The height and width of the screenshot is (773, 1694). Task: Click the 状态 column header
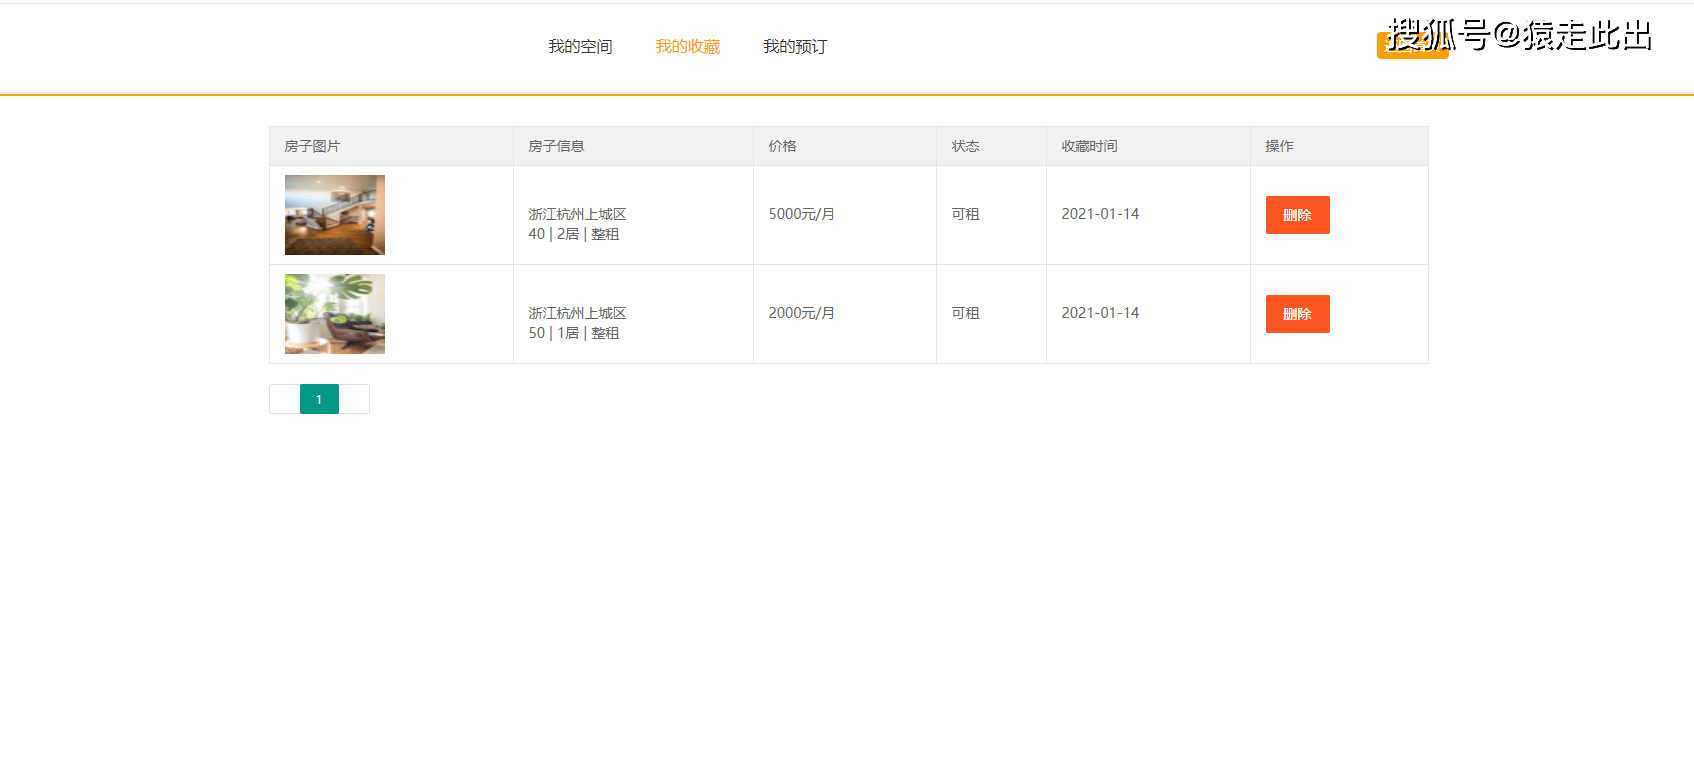pos(965,146)
